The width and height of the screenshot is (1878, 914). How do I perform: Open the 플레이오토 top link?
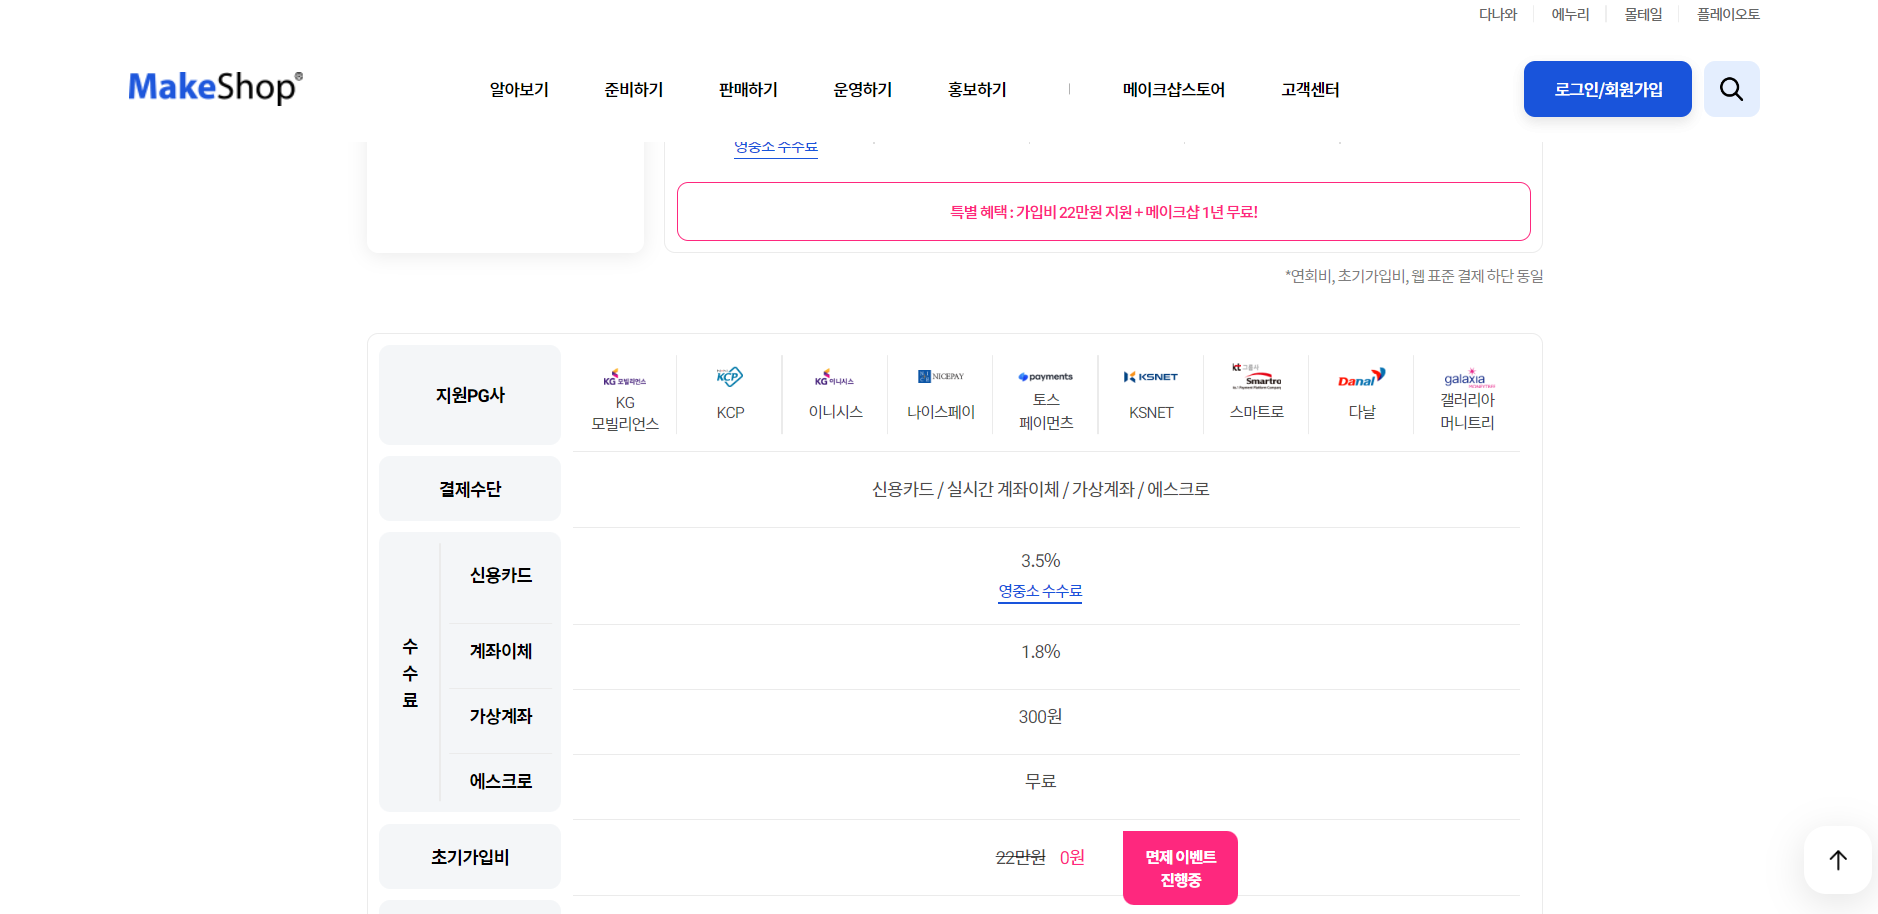pyautogui.click(x=1728, y=14)
